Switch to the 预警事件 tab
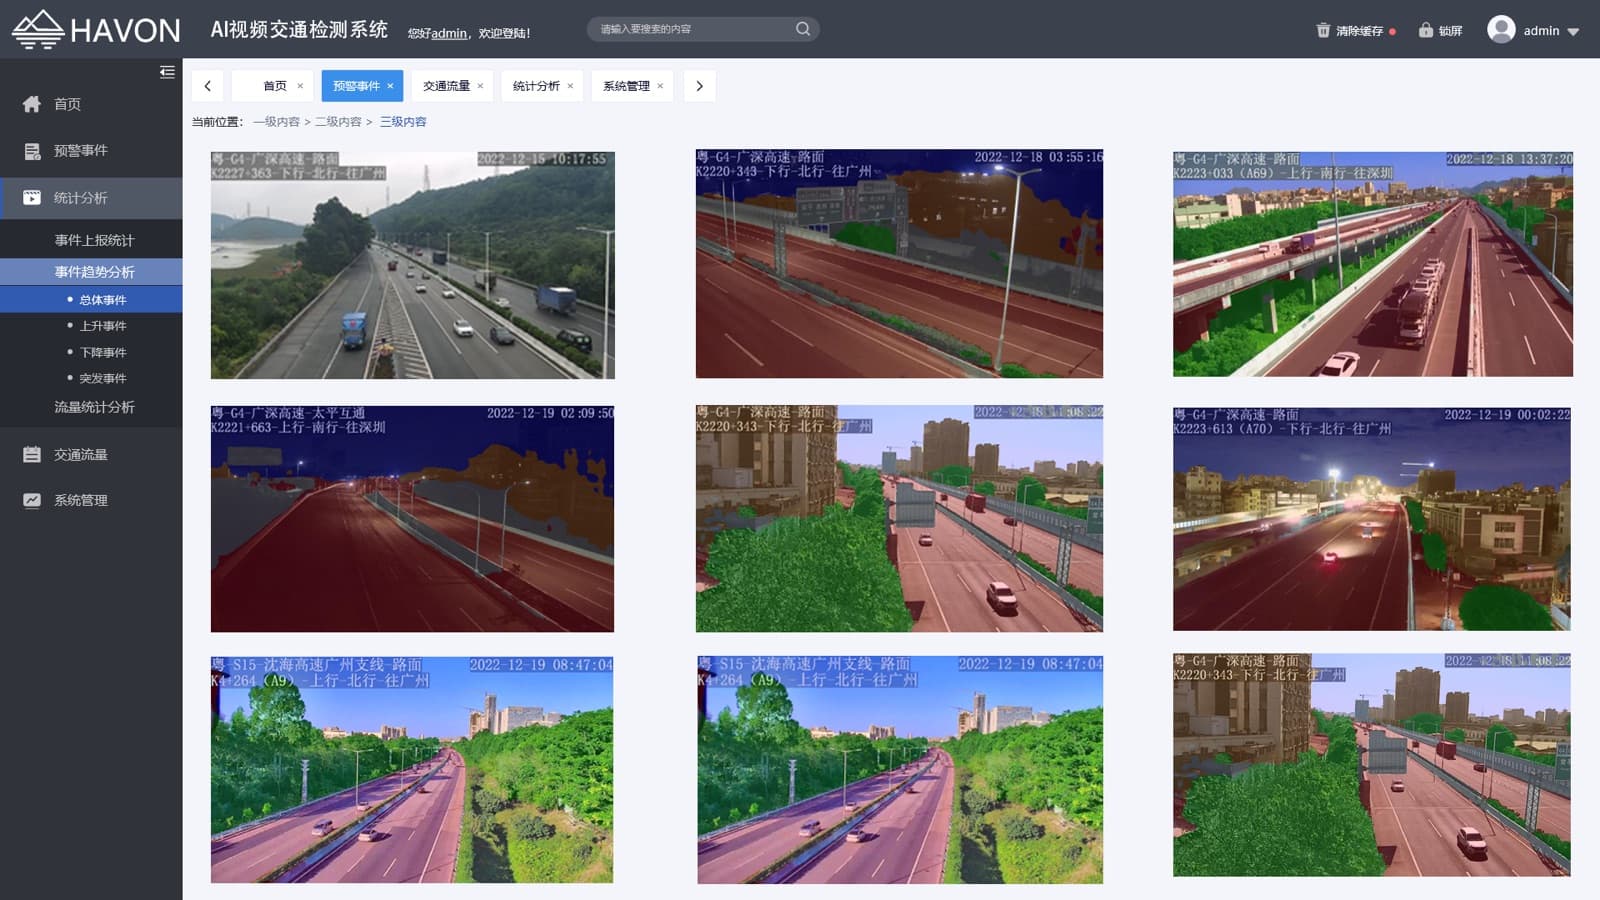Viewport: 1600px width, 900px height. click(362, 86)
